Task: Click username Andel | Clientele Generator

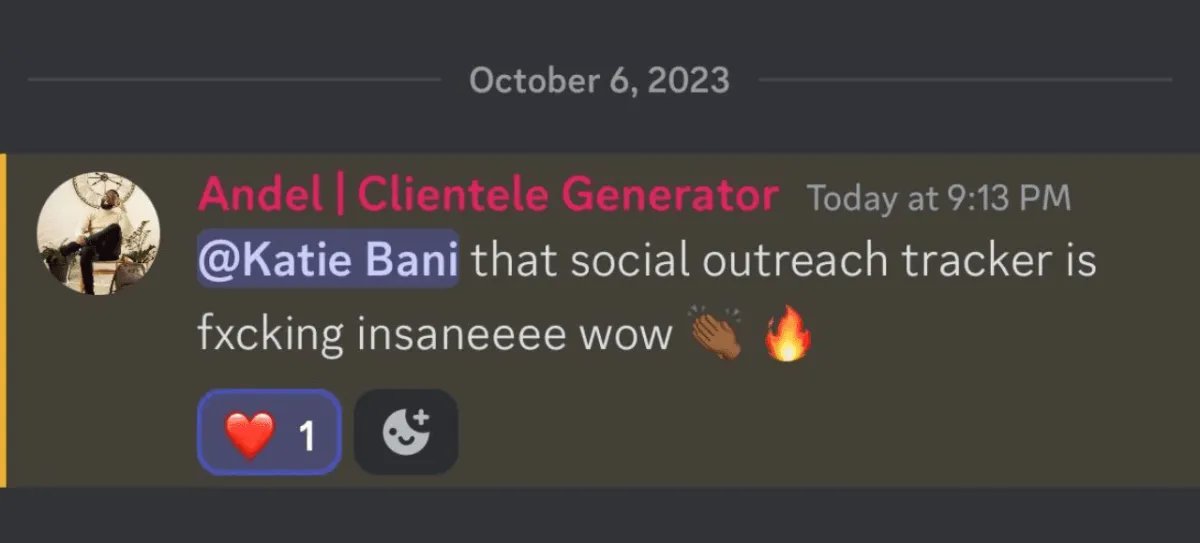Action: point(488,197)
